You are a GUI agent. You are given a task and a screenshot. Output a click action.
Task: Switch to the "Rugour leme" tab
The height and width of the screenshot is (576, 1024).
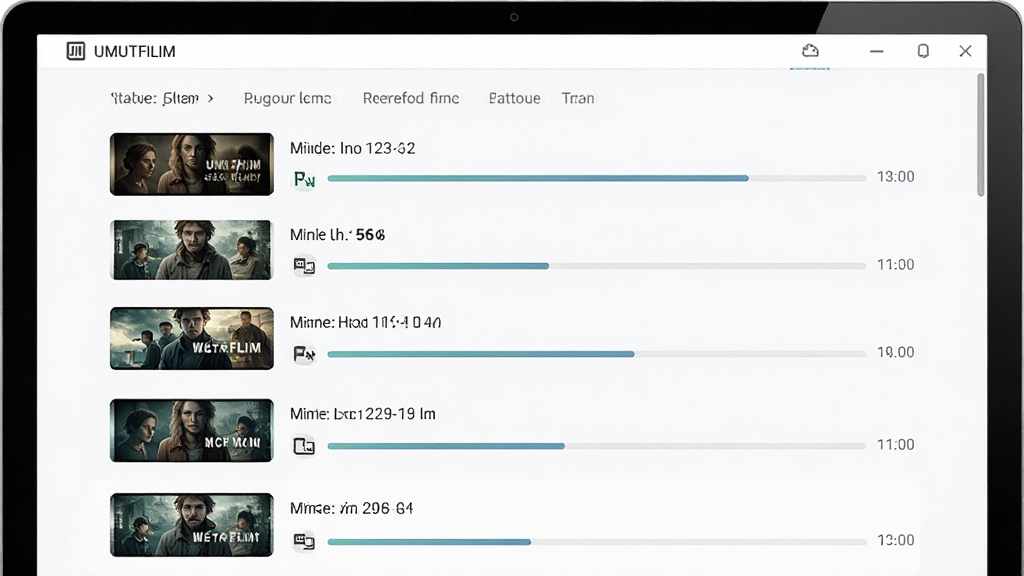click(x=287, y=98)
